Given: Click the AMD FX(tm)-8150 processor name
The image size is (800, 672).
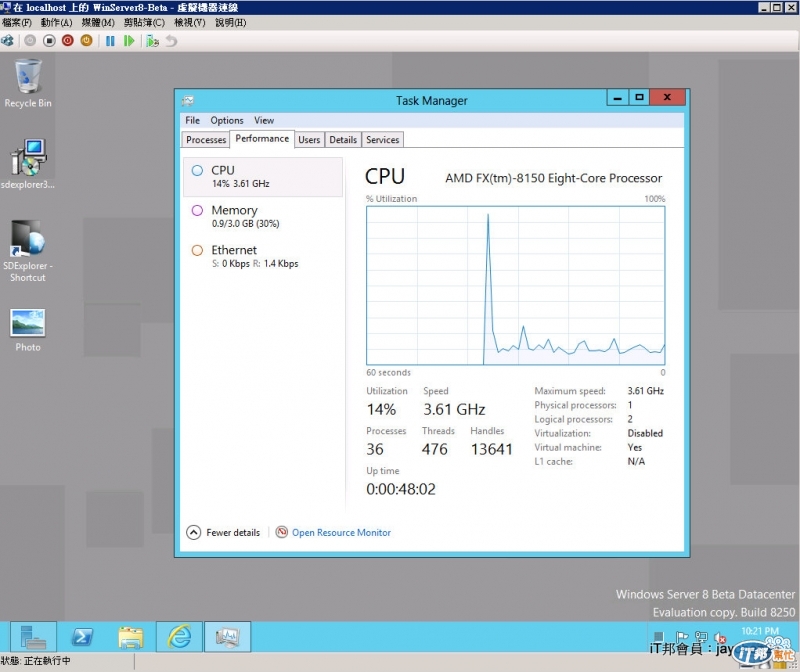Looking at the screenshot, I should (x=554, y=178).
